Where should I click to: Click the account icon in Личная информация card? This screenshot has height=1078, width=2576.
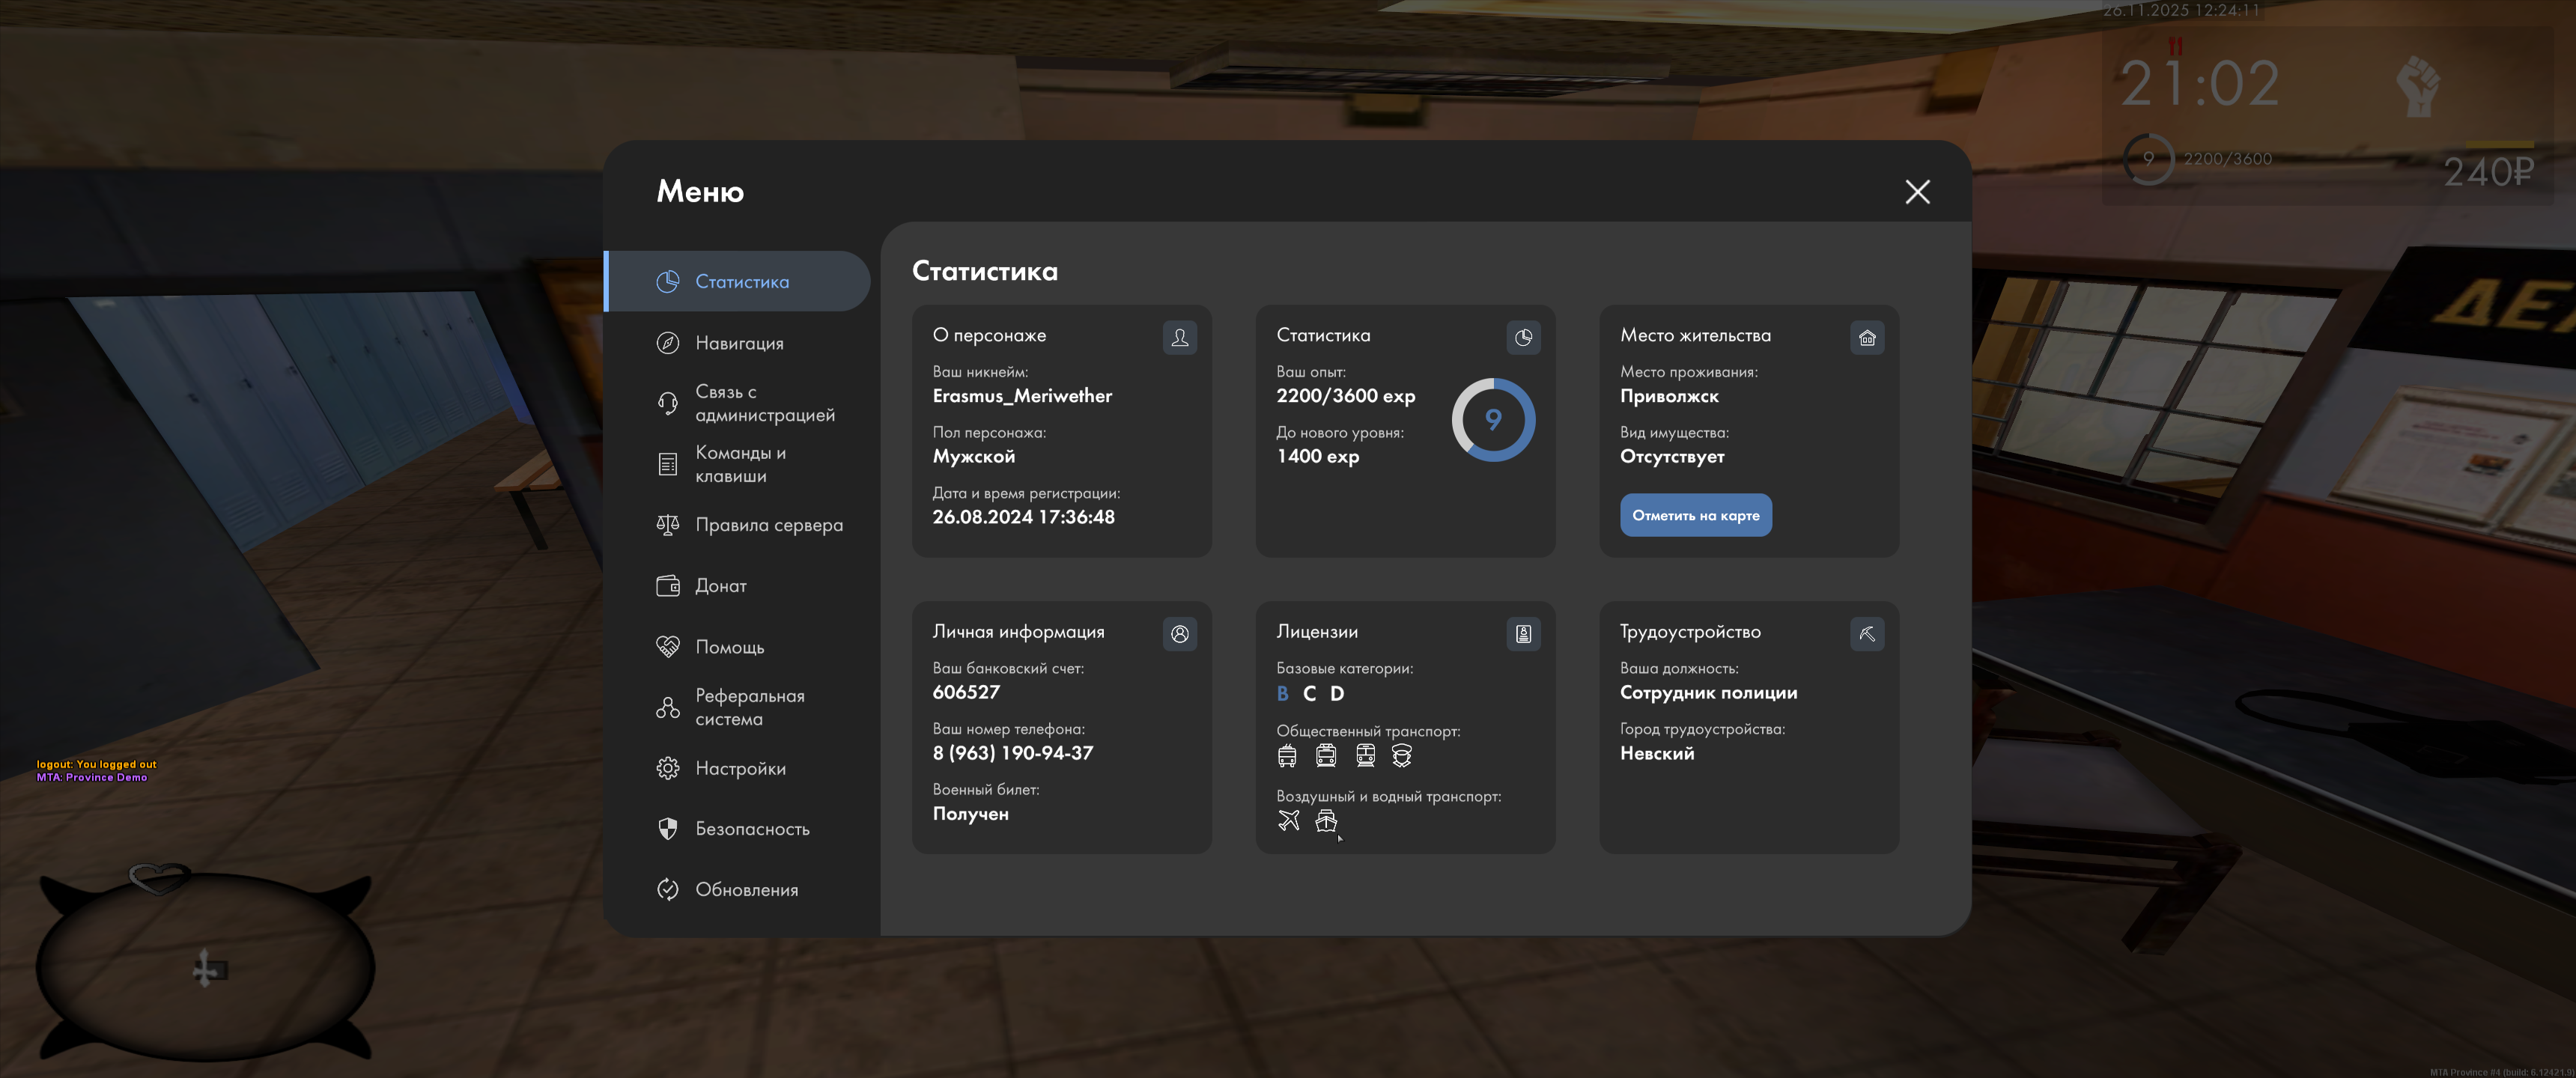pyautogui.click(x=1179, y=633)
